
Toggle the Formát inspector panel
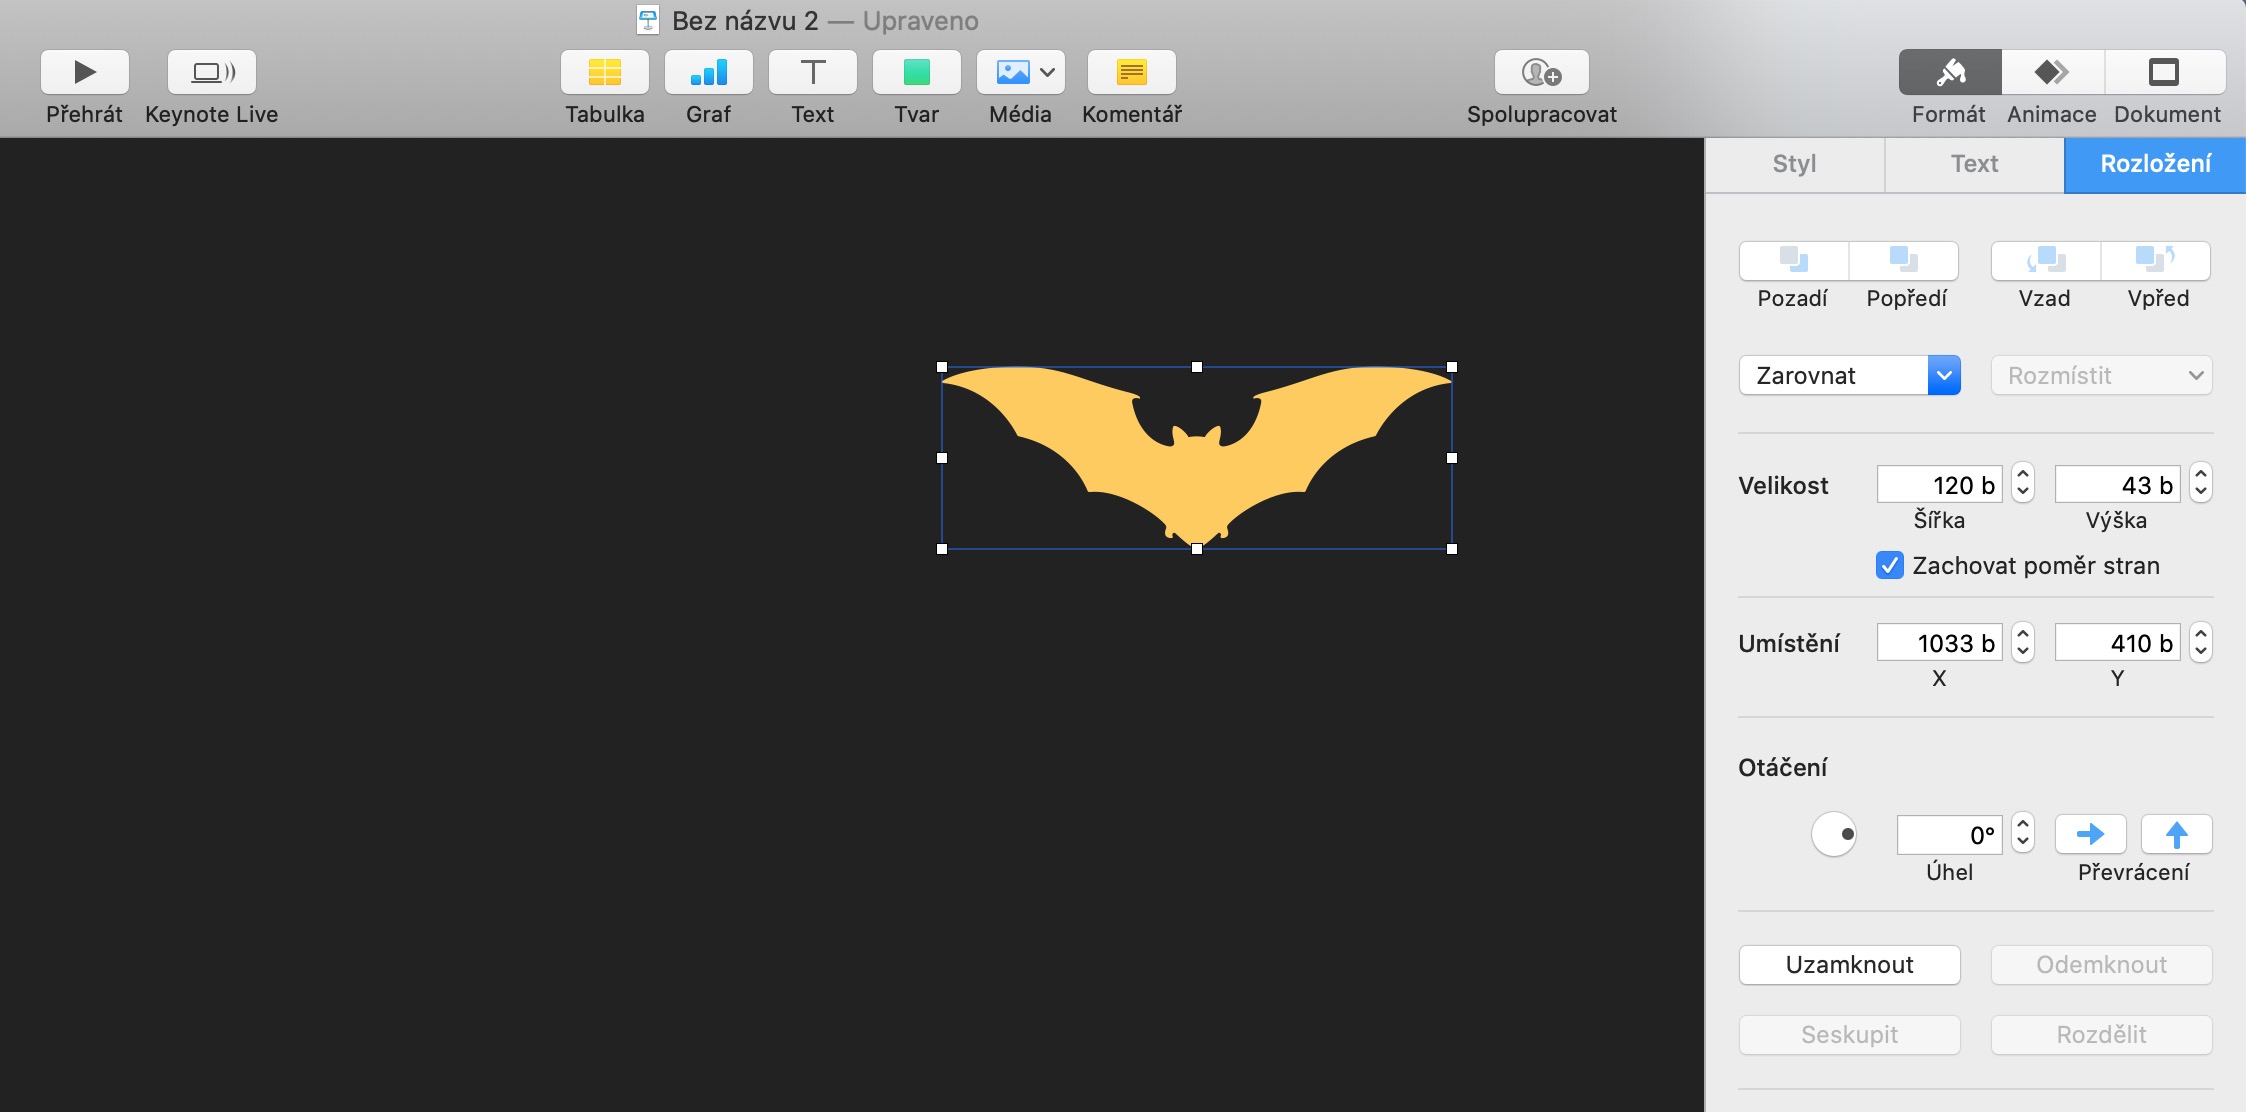[x=1950, y=72]
